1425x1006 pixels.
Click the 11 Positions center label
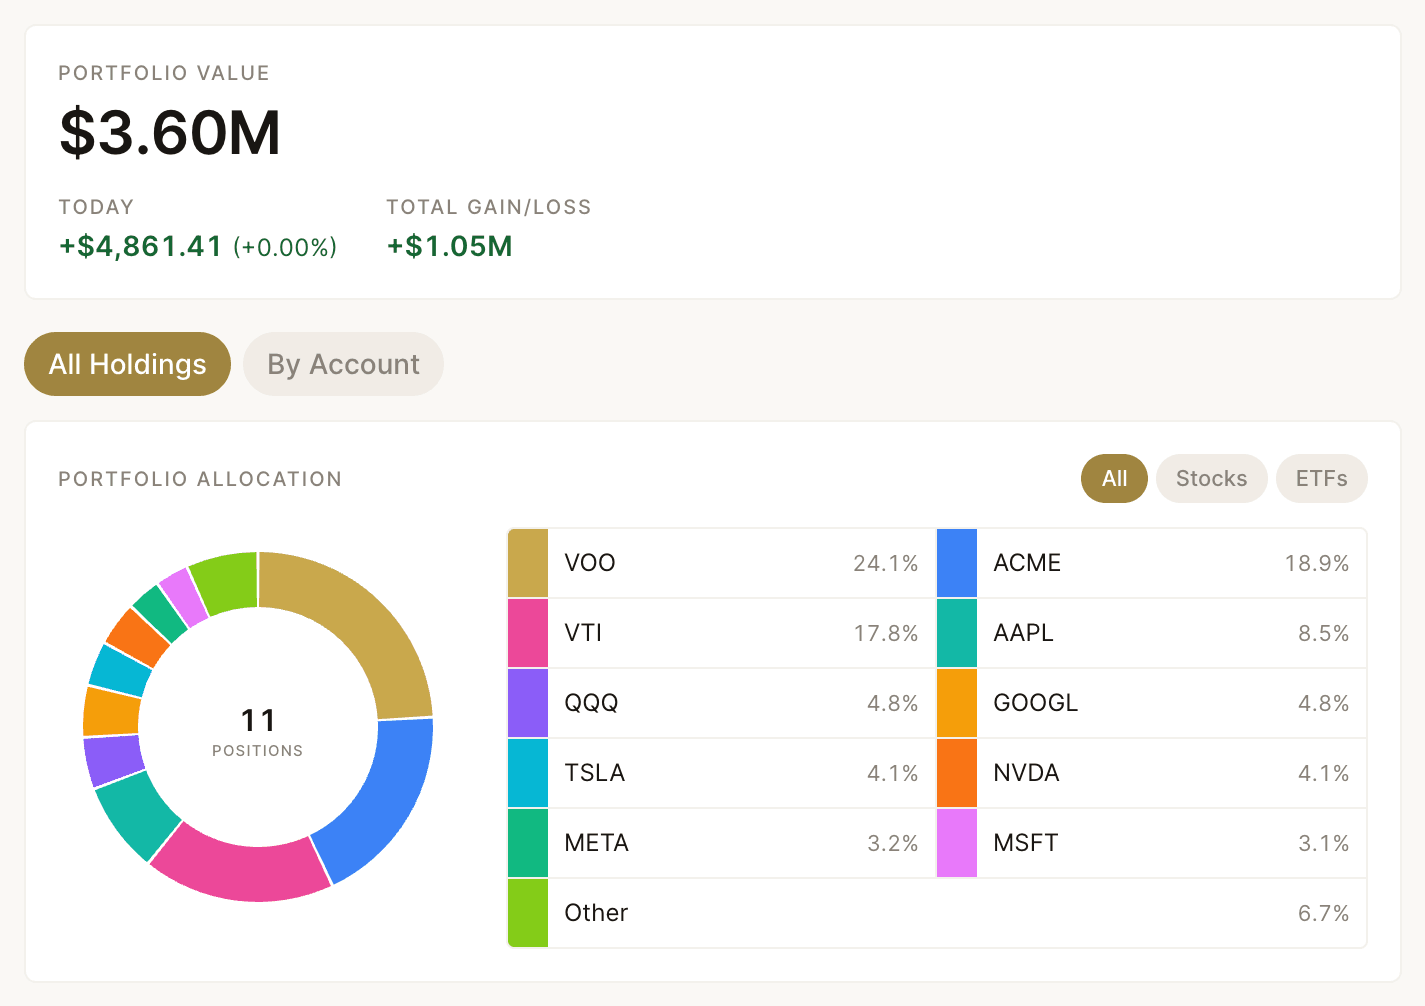258,730
